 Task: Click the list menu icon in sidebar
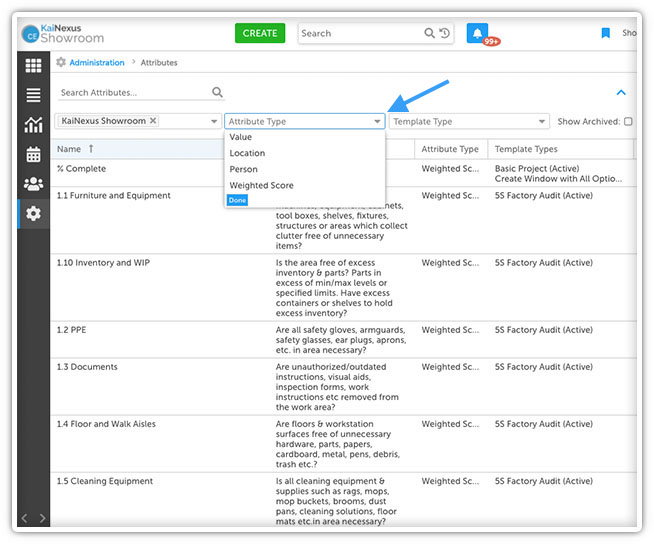point(33,95)
